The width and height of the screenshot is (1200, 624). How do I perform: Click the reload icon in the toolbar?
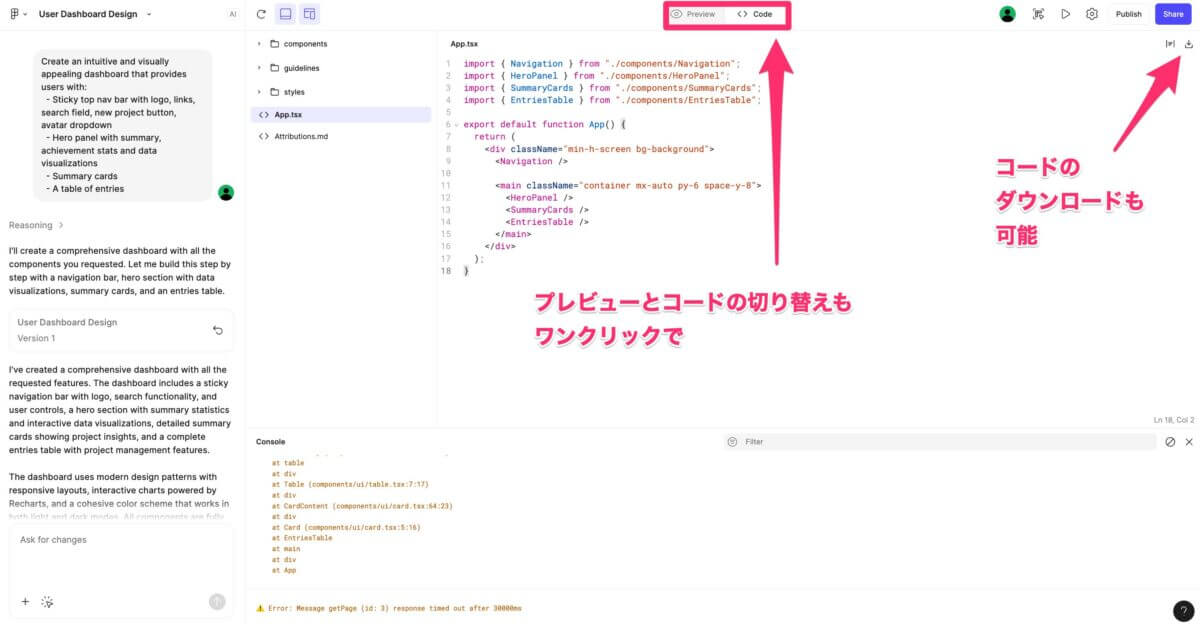(261, 14)
